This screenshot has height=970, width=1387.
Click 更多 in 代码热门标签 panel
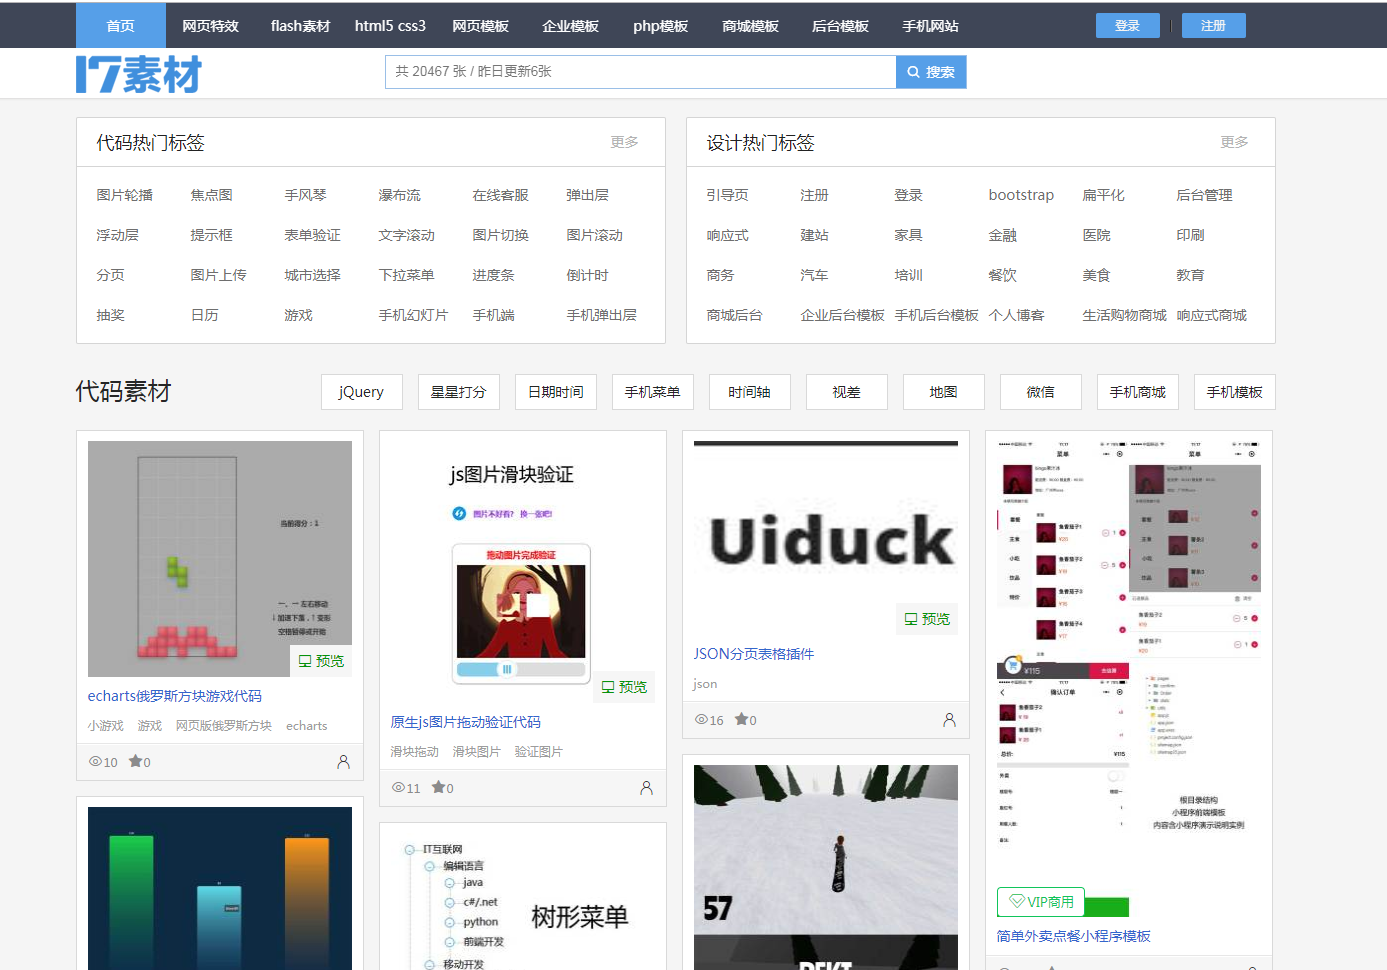coord(624,142)
